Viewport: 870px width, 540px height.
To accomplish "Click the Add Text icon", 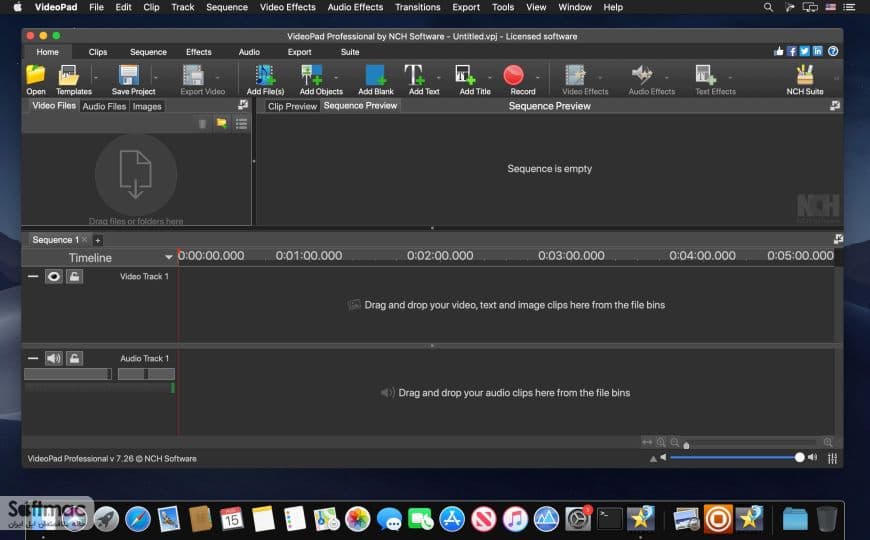I will coord(414,75).
